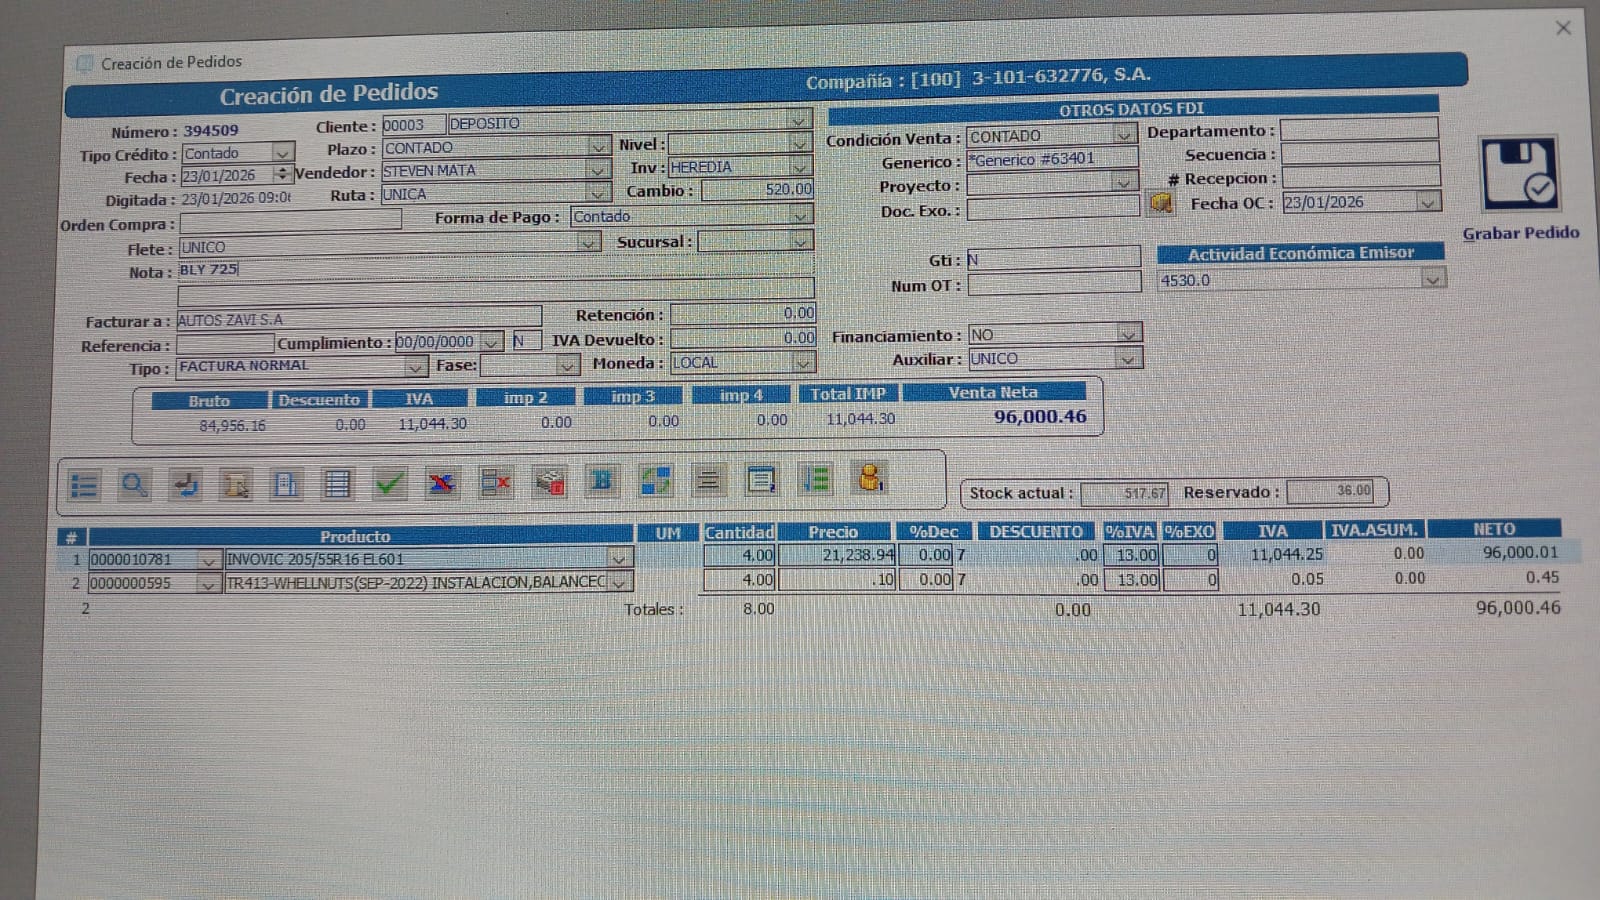Click Grabar Pedido to save the order
The image size is (1600, 900).
coord(1521,232)
